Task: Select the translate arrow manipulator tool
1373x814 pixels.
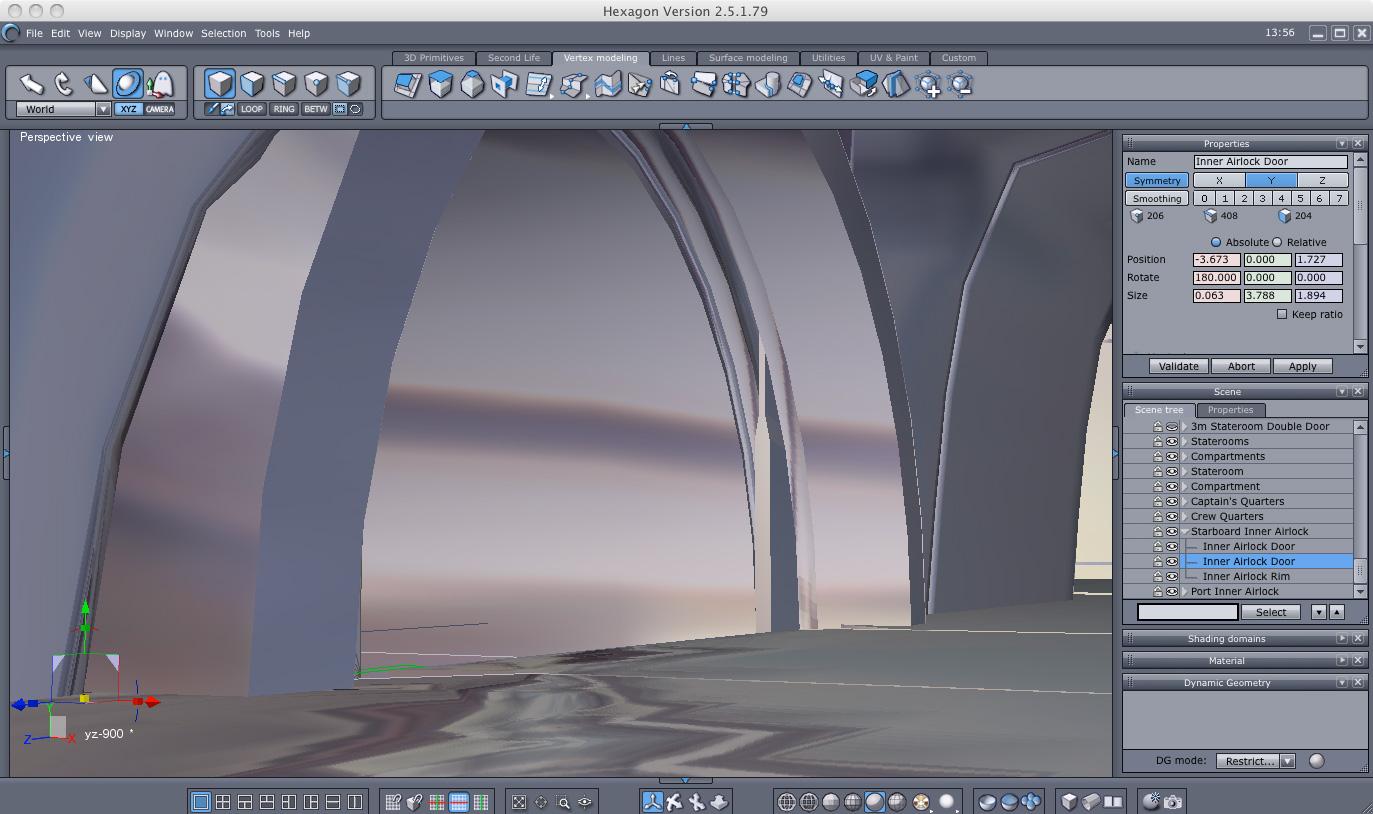Action: pyautogui.click(x=31, y=84)
